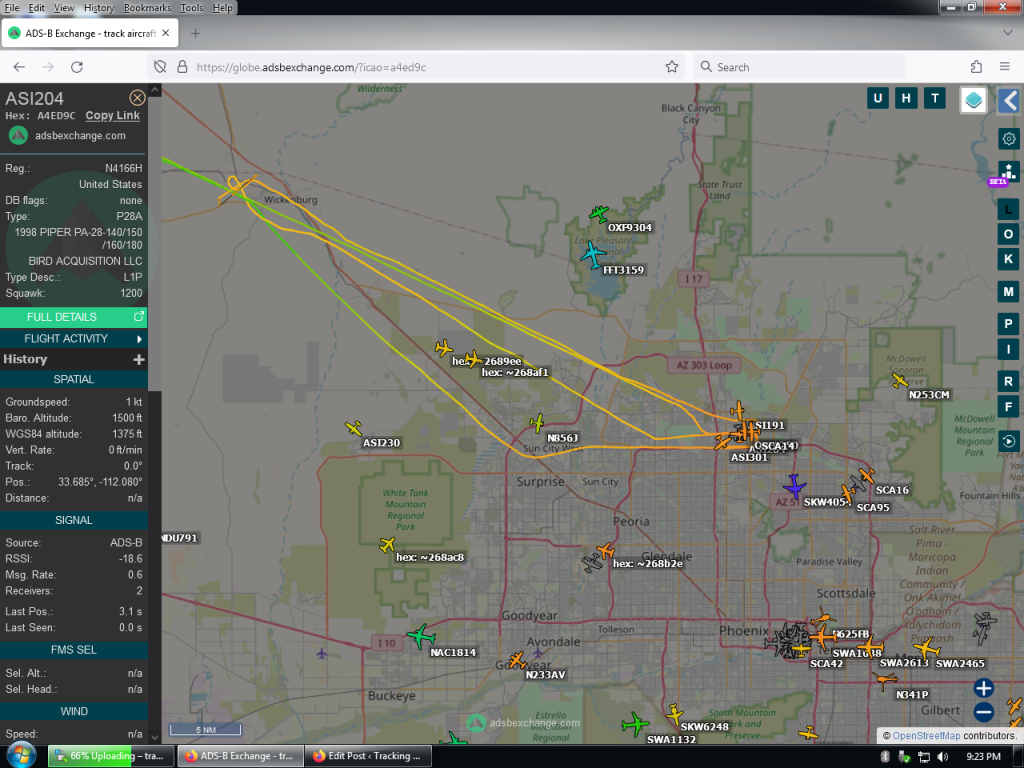Click the browser URL address field

point(418,67)
